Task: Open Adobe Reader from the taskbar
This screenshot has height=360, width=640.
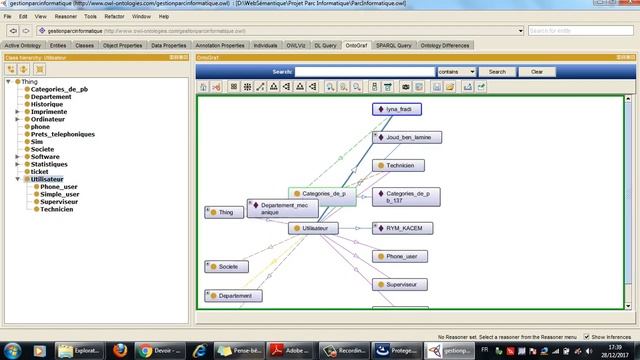Action: coord(290,351)
